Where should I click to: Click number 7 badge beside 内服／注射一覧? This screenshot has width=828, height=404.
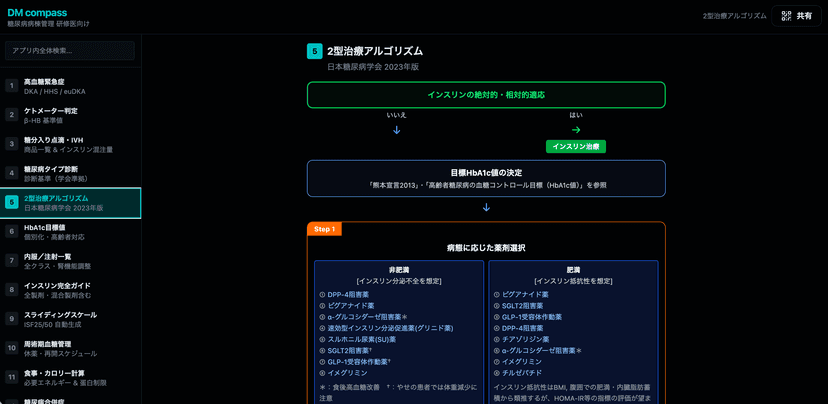(x=12, y=260)
